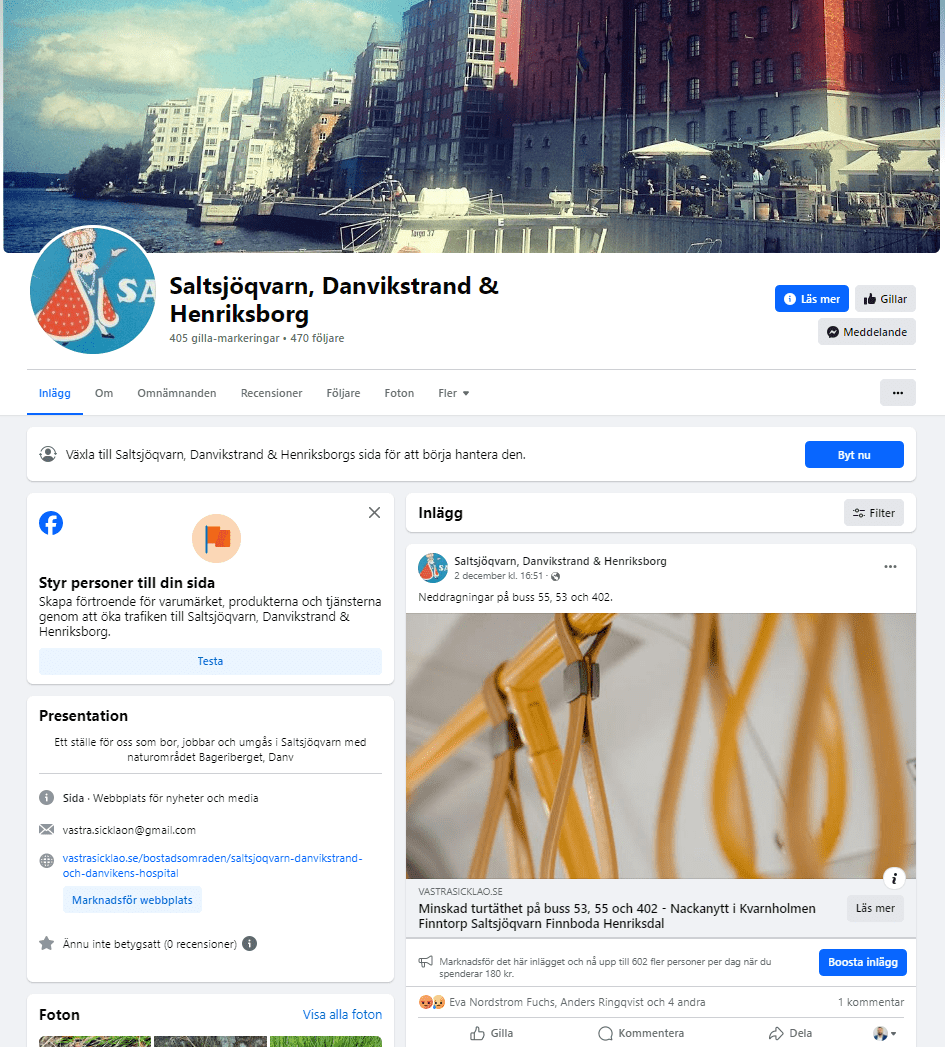945x1047 pixels.
Task: Click the page profile picture avatar
Action: pyautogui.click(x=93, y=290)
